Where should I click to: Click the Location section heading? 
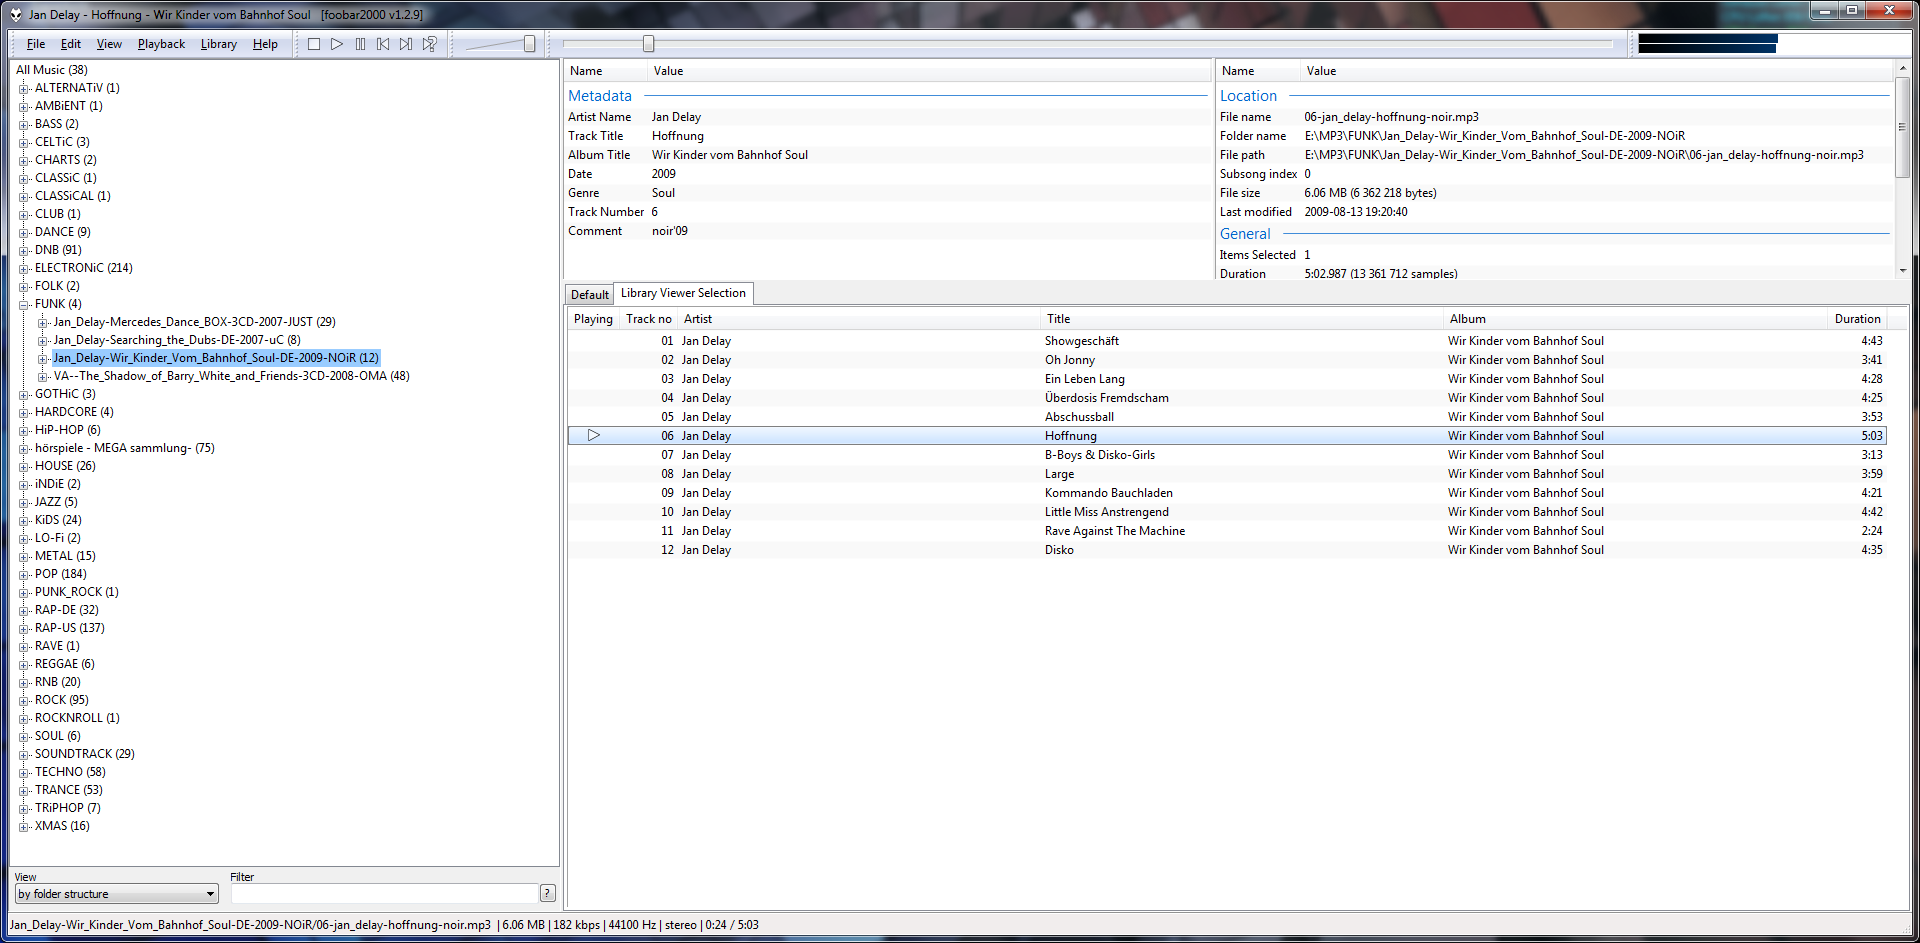pos(1248,96)
